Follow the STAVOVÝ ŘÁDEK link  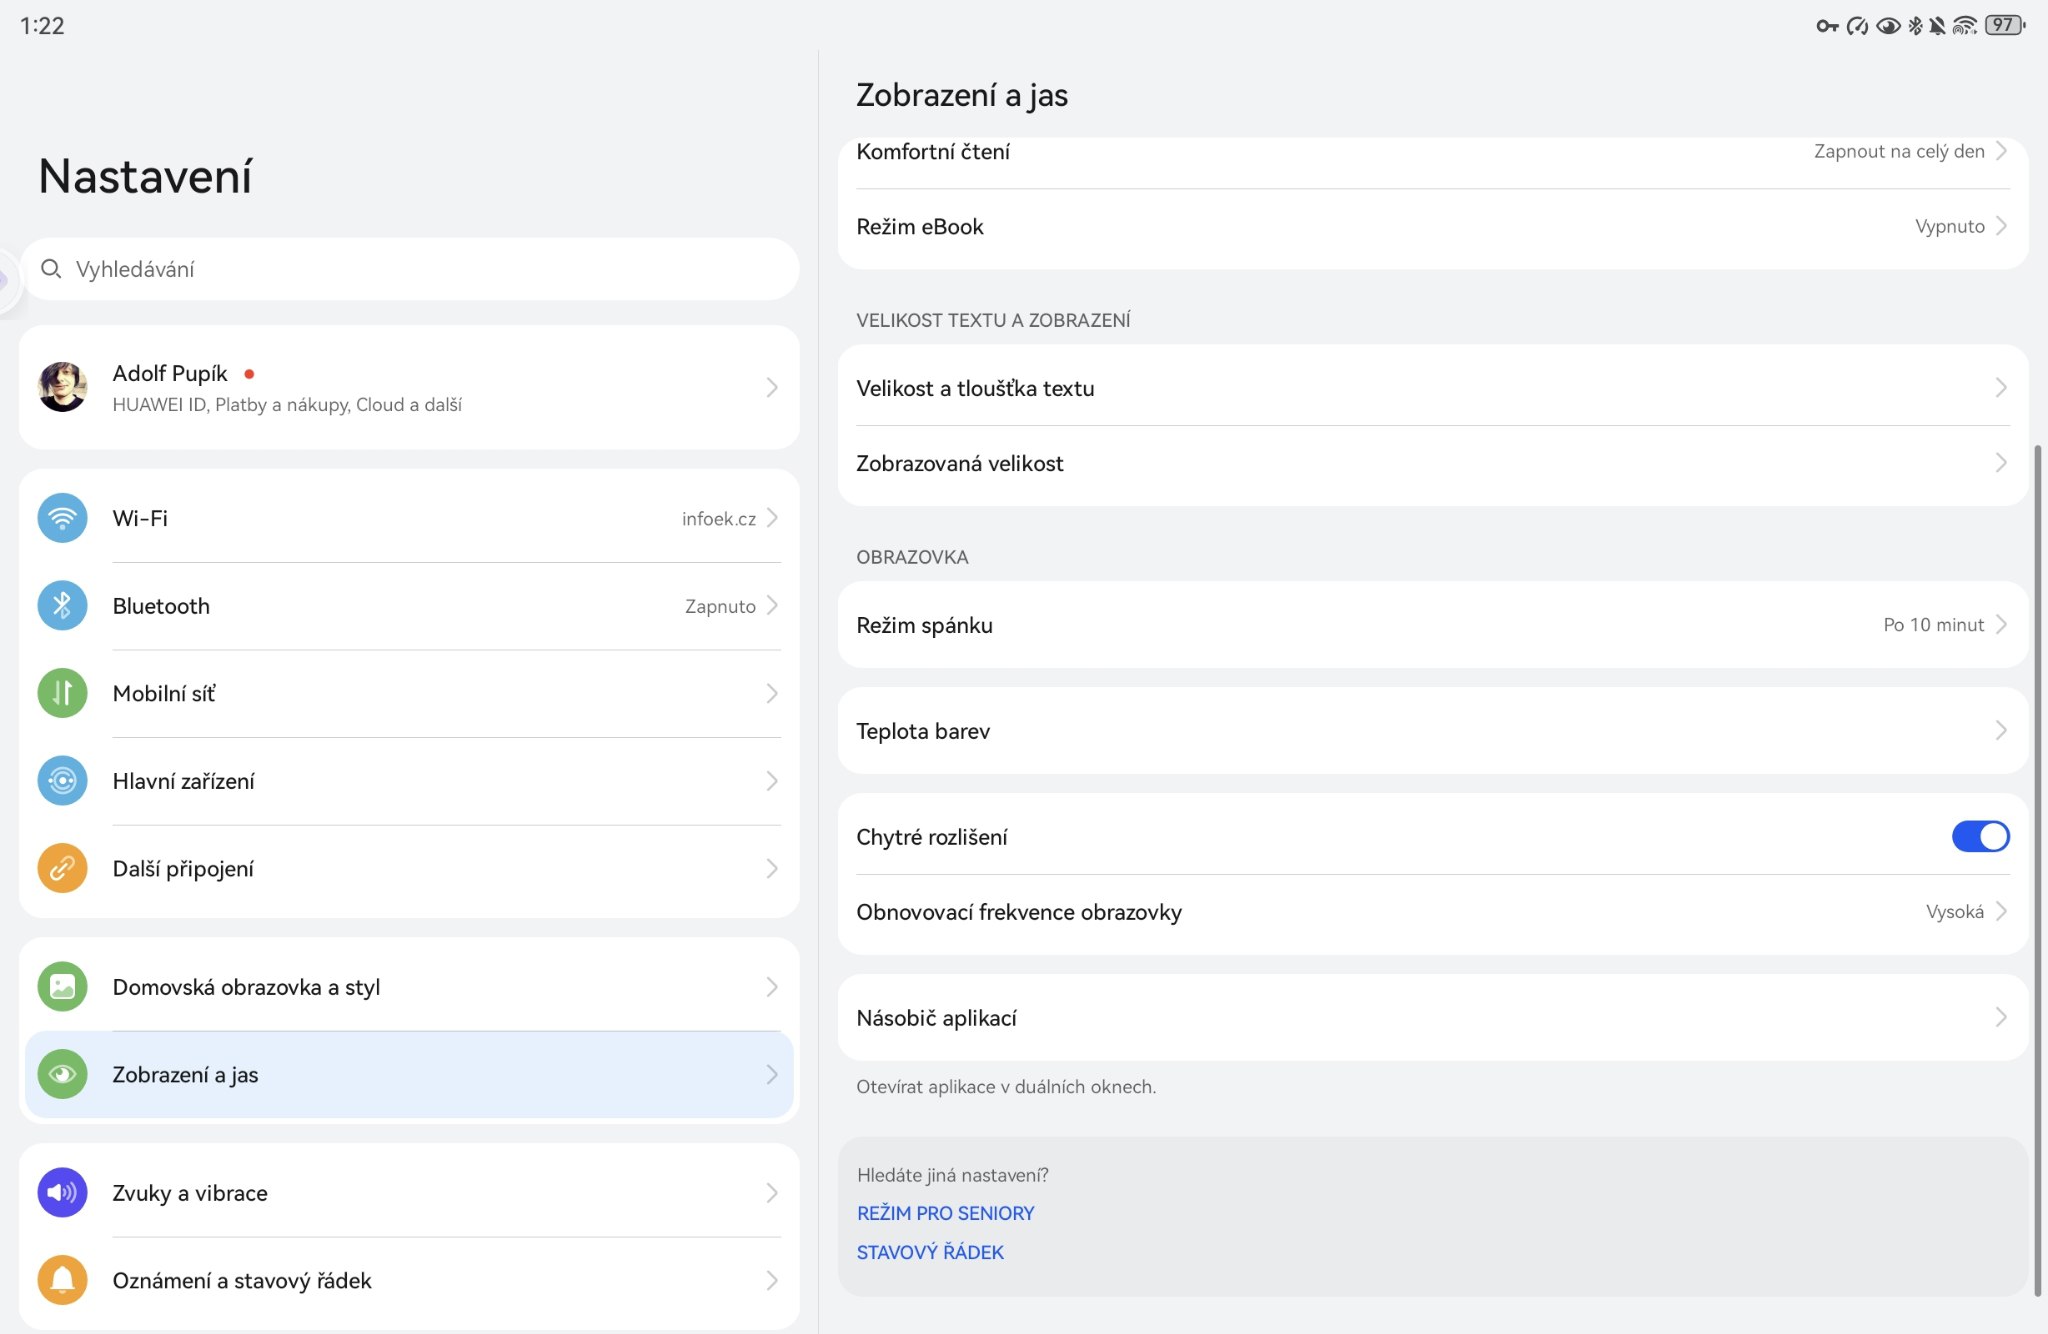point(930,1252)
